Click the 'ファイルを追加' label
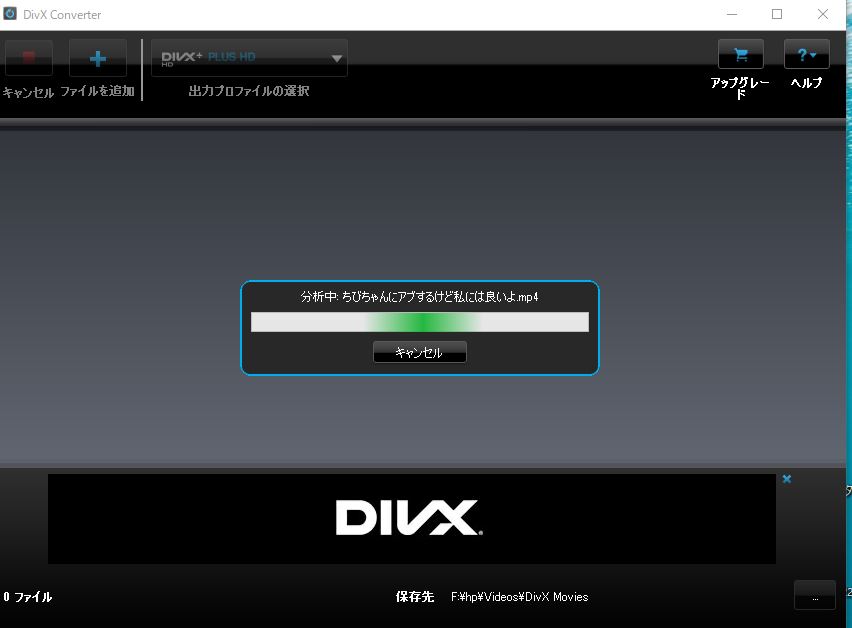852x628 pixels. coord(97,91)
